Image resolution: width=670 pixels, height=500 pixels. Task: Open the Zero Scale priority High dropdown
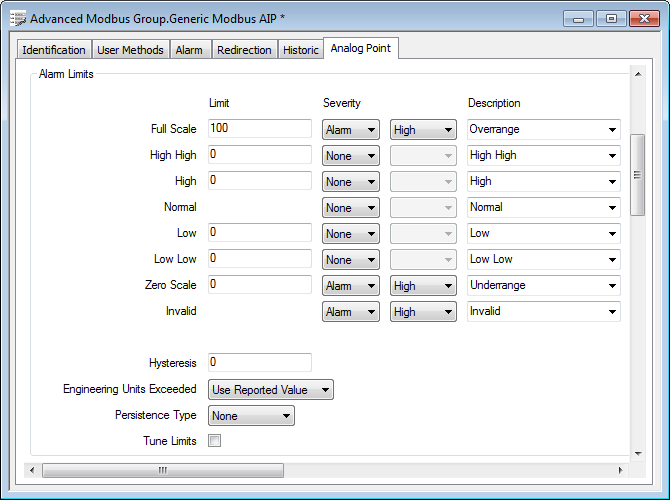click(x=423, y=285)
